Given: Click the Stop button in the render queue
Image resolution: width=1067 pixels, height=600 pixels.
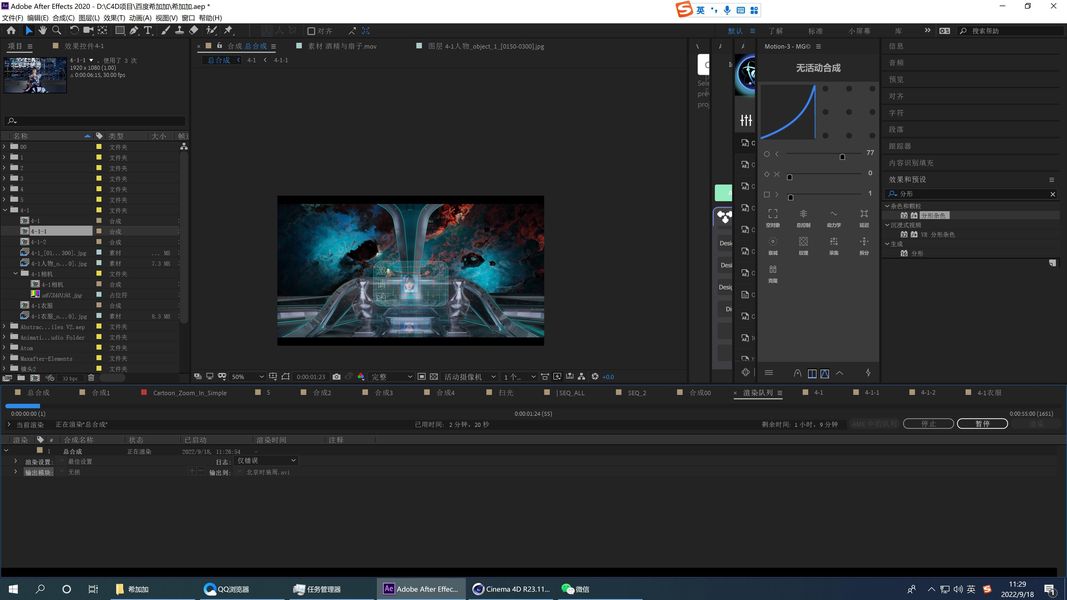Looking at the screenshot, I should tap(928, 423).
